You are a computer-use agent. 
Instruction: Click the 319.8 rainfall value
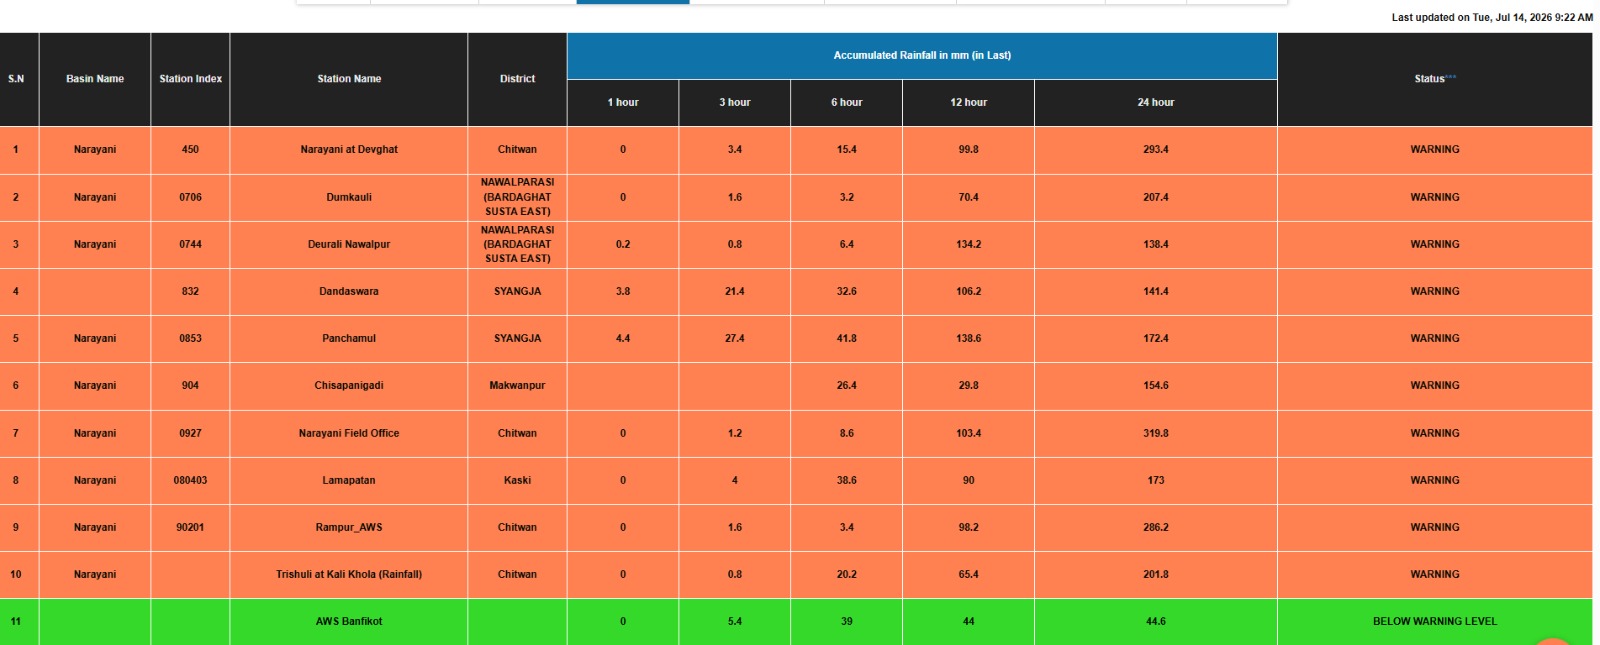pyautogui.click(x=1156, y=434)
